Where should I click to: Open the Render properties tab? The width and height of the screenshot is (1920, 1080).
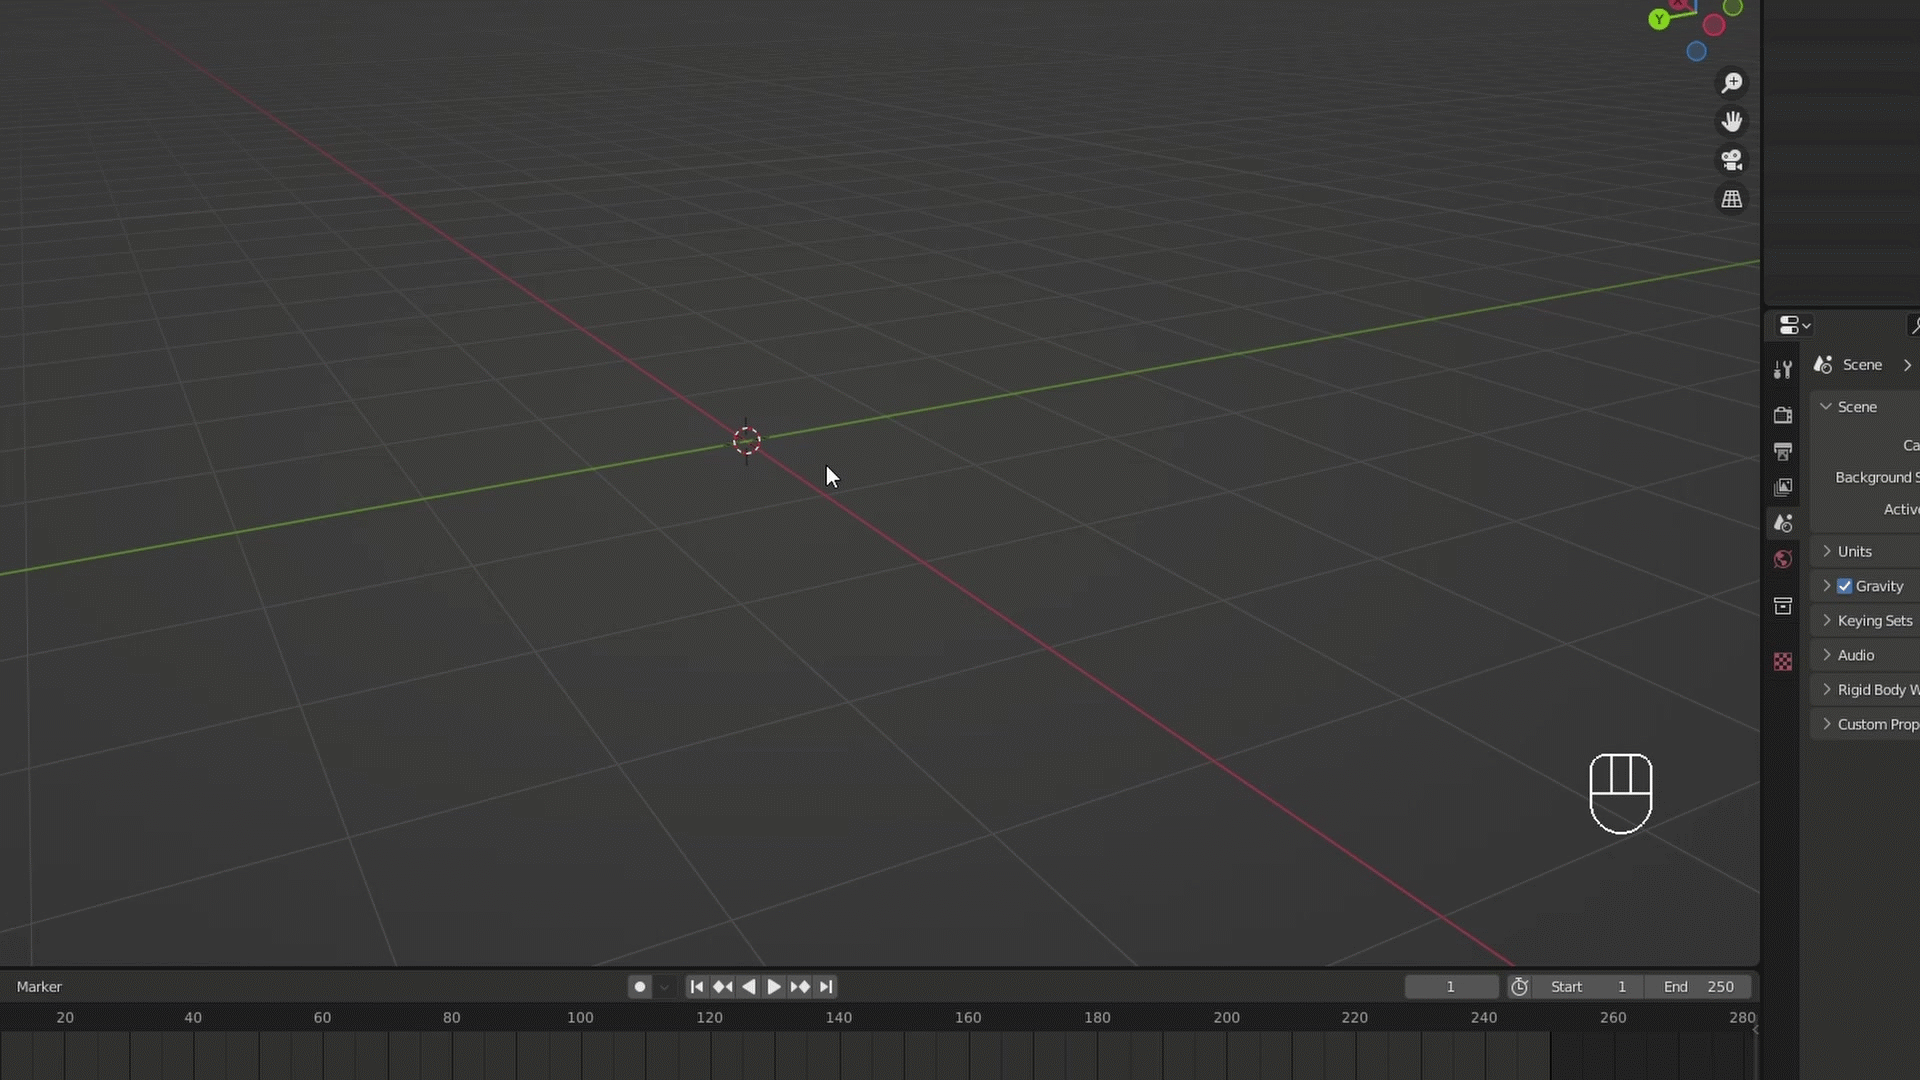click(x=1782, y=415)
